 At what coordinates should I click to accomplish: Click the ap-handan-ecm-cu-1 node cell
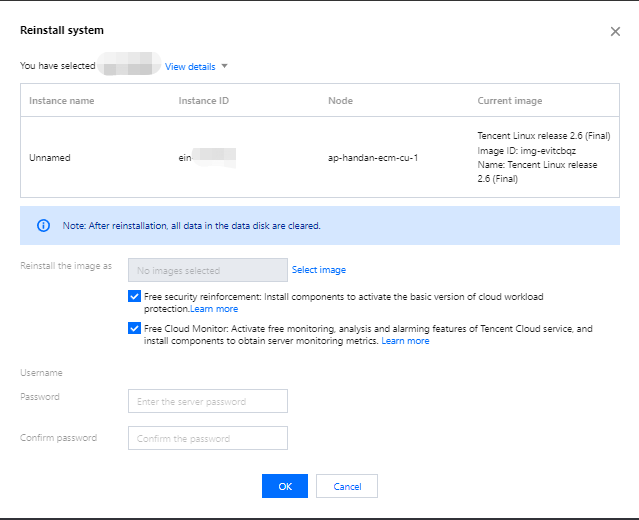tap(371, 158)
